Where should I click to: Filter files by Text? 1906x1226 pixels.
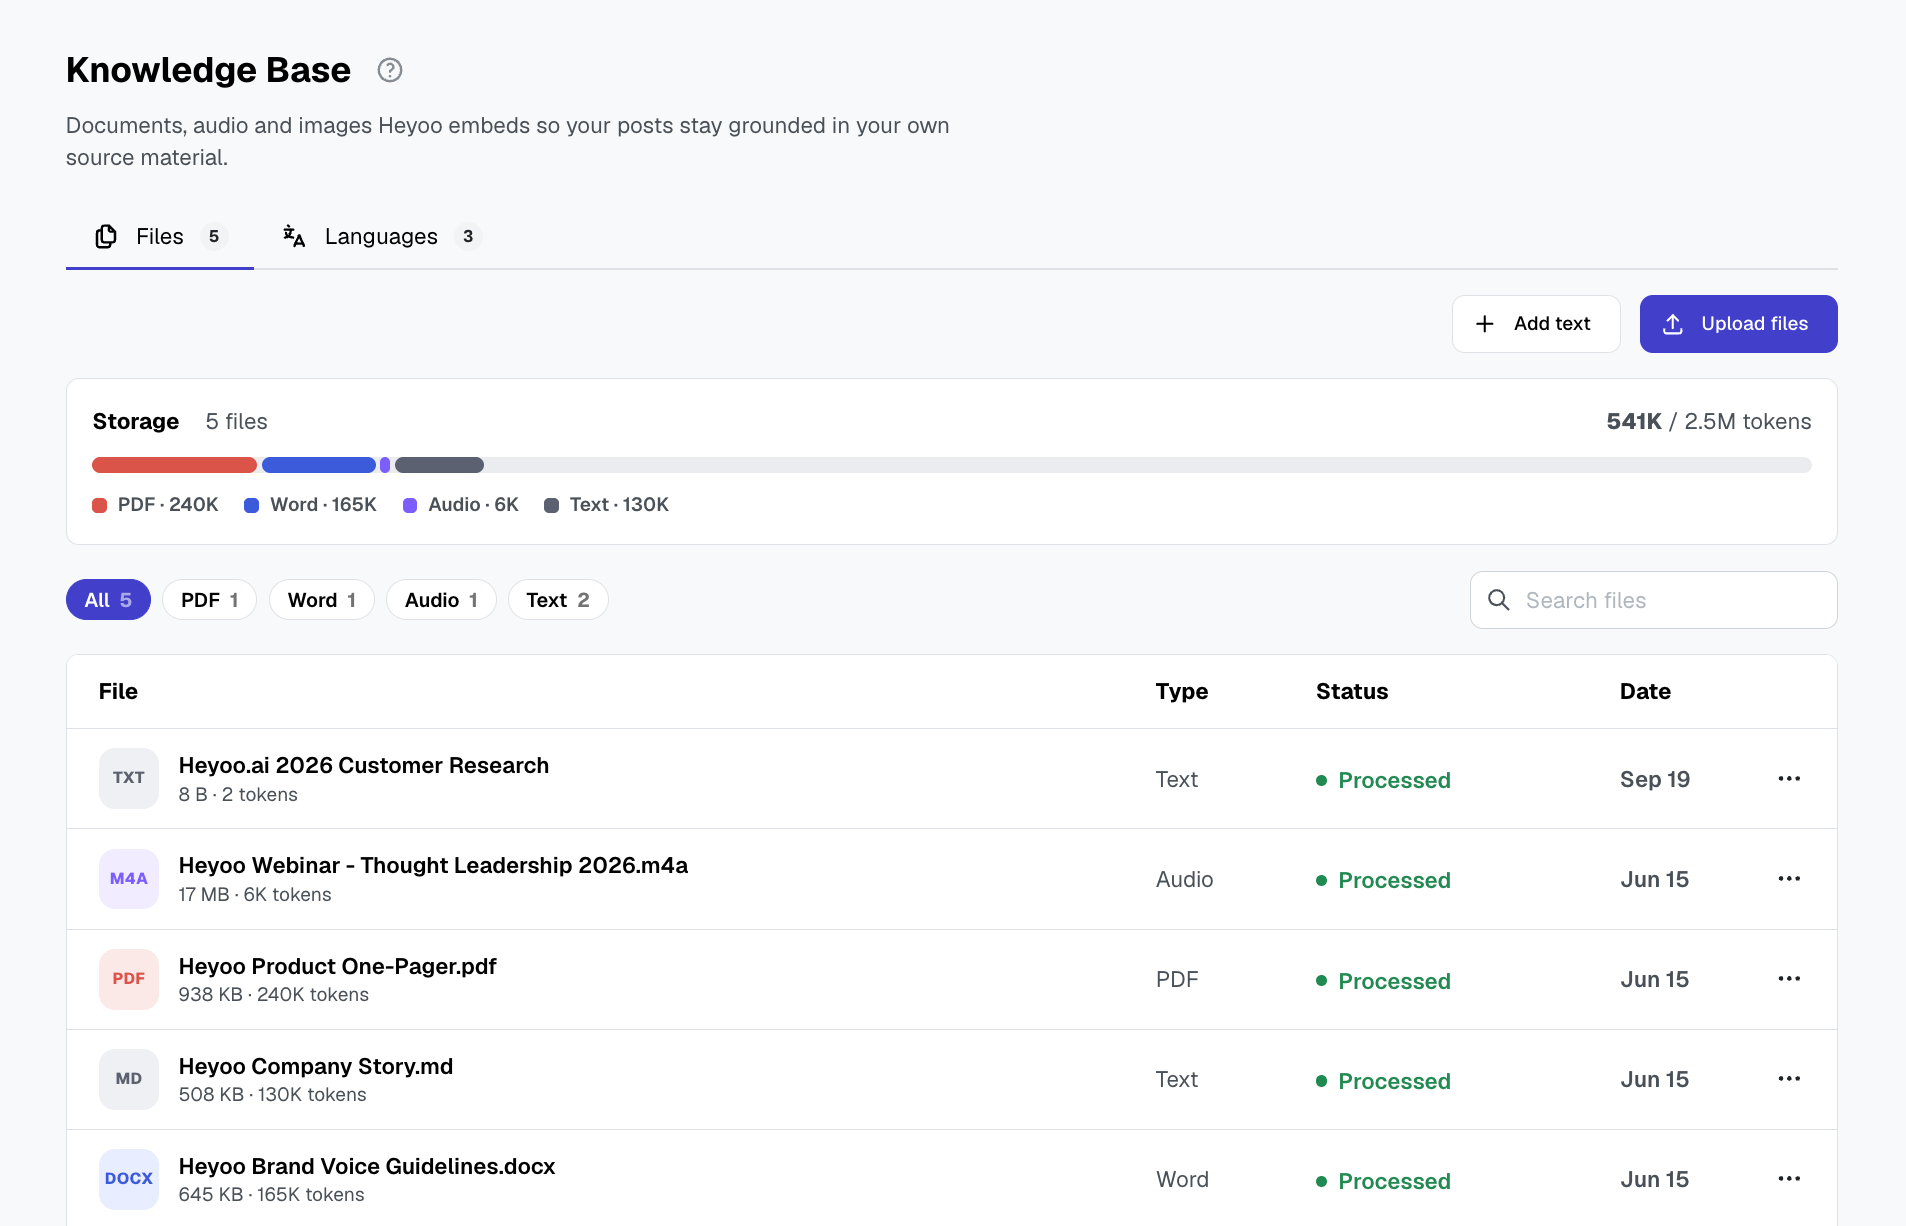(558, 600)
